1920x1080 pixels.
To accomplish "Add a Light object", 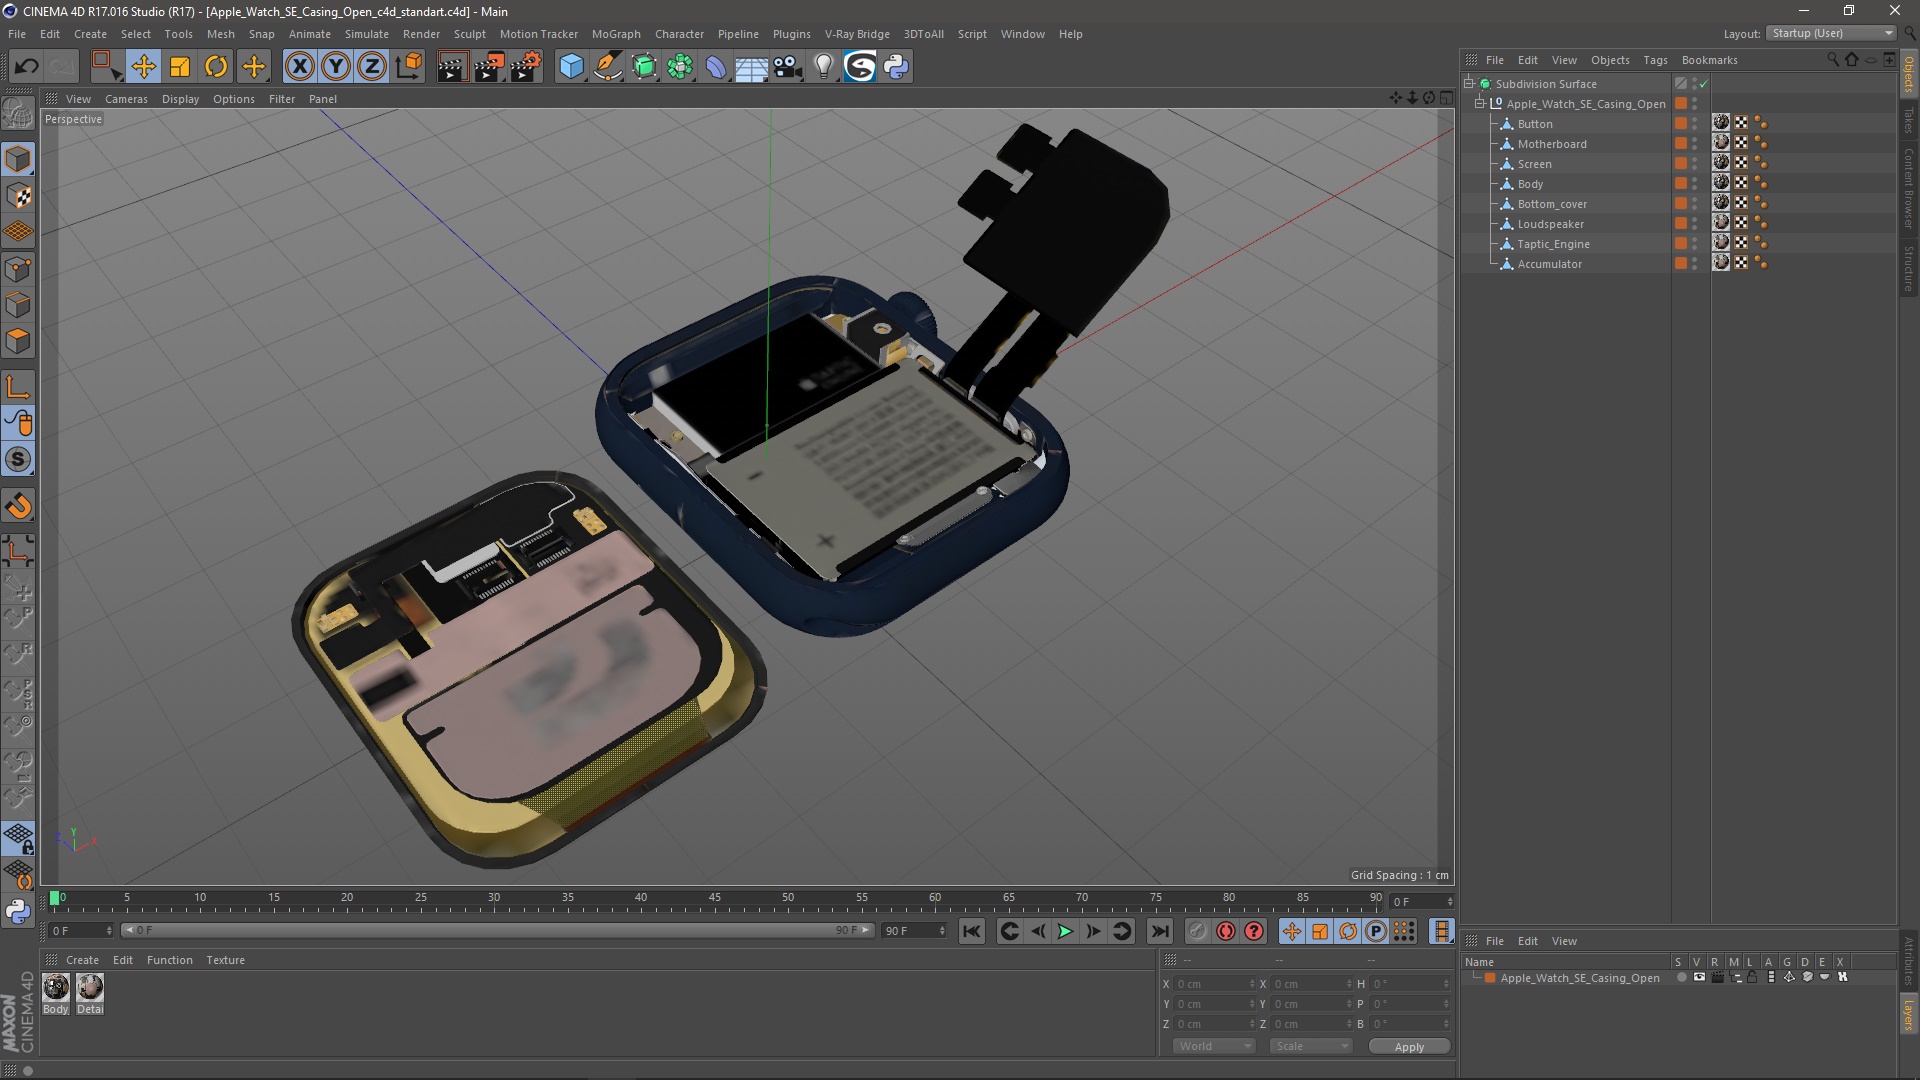I will (824, 67).
